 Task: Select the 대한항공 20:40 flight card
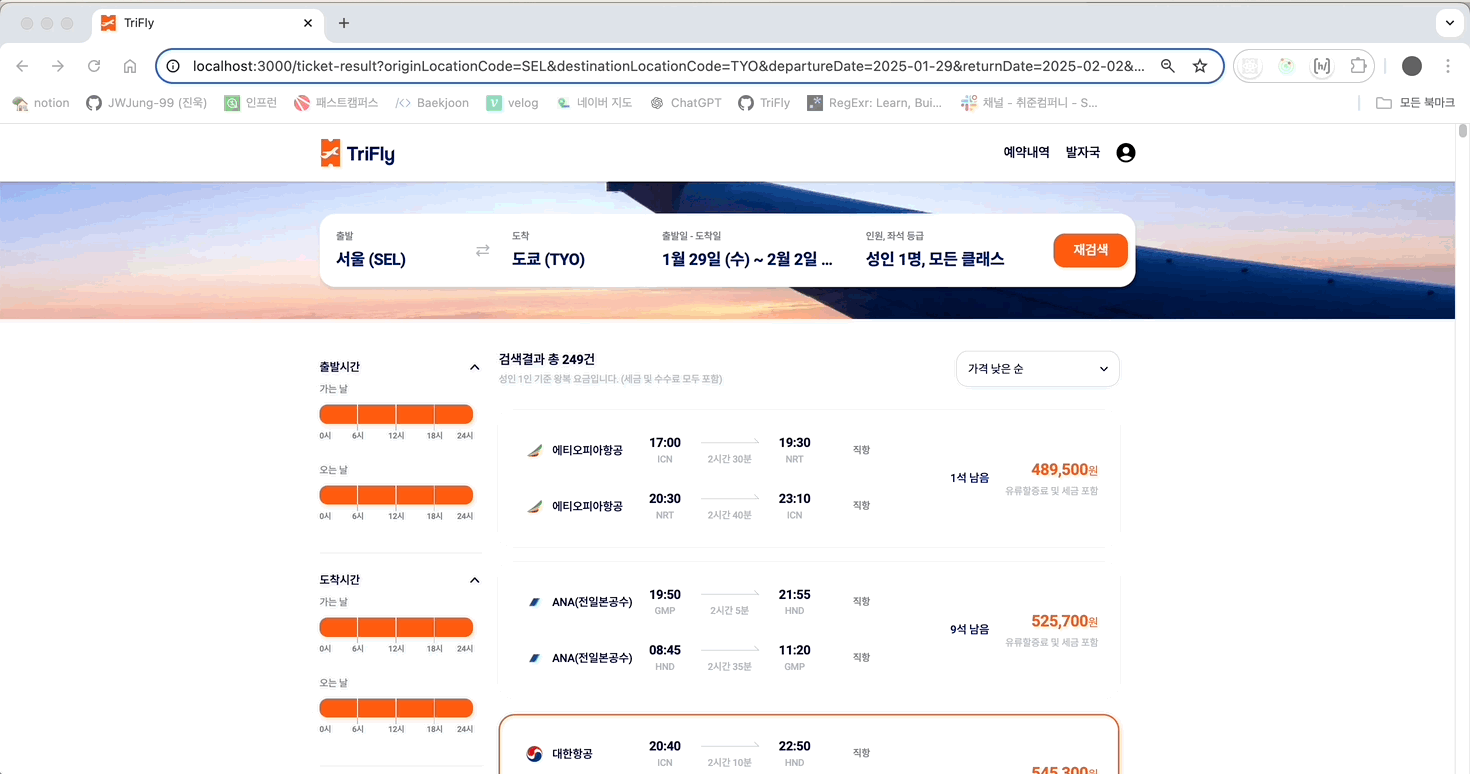tap(809, 745)
